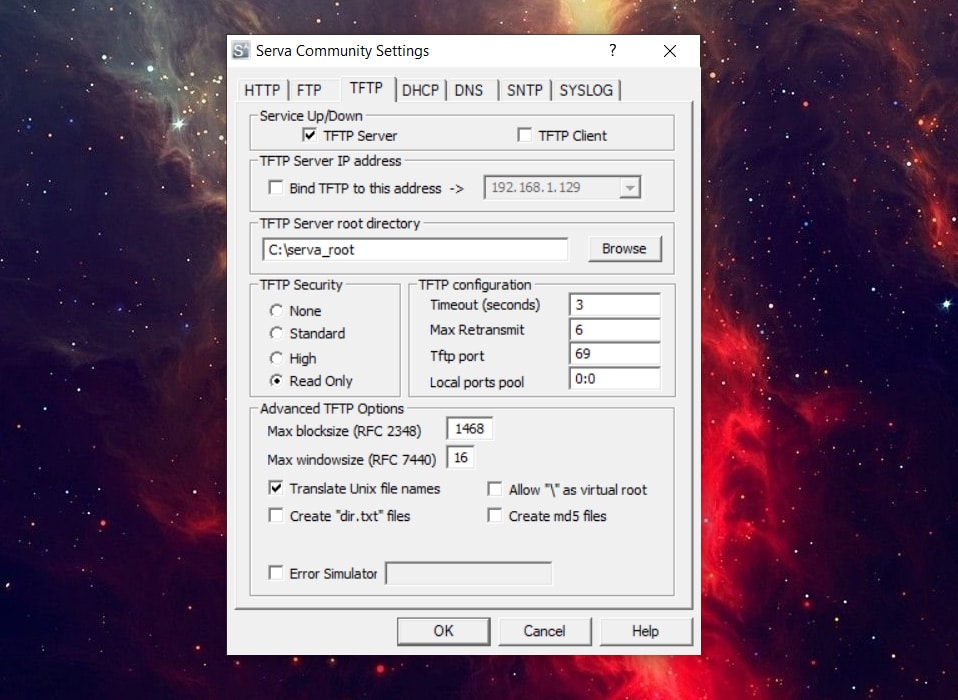Click the "TFTP Server IP address" group label
This screenshot has width=958, height=700.
pos(331,161)
